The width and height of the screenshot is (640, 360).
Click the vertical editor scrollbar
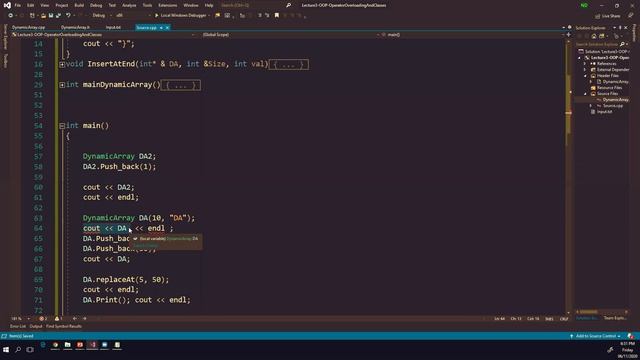pos(568,176)
